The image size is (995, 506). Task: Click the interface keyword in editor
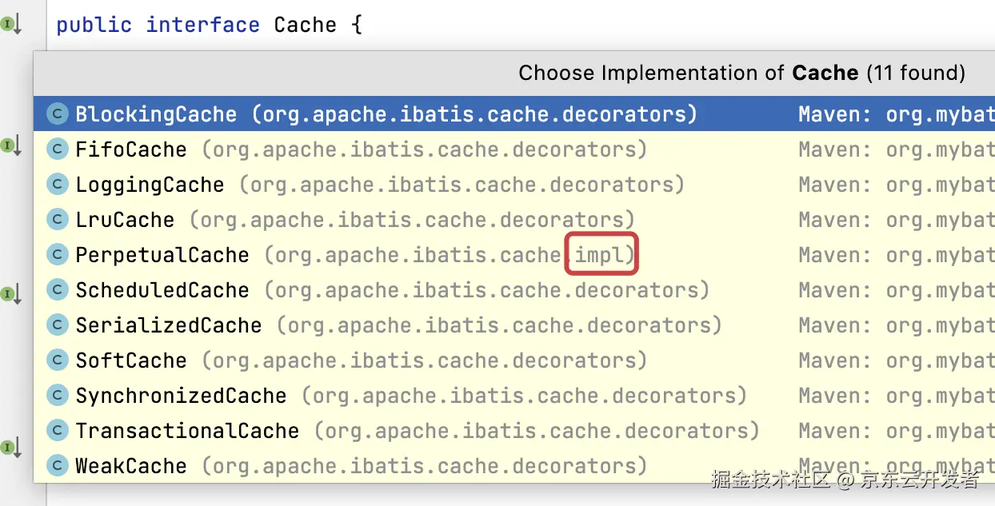click(203, 25)
